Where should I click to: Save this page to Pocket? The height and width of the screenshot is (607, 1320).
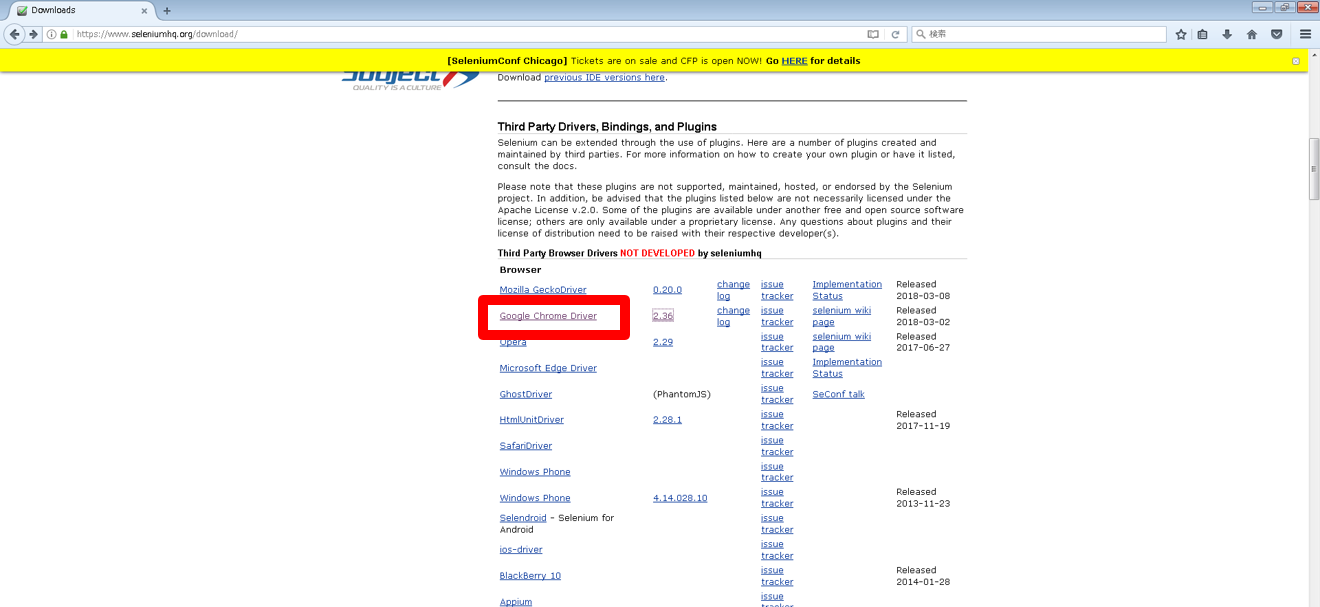1277,34
